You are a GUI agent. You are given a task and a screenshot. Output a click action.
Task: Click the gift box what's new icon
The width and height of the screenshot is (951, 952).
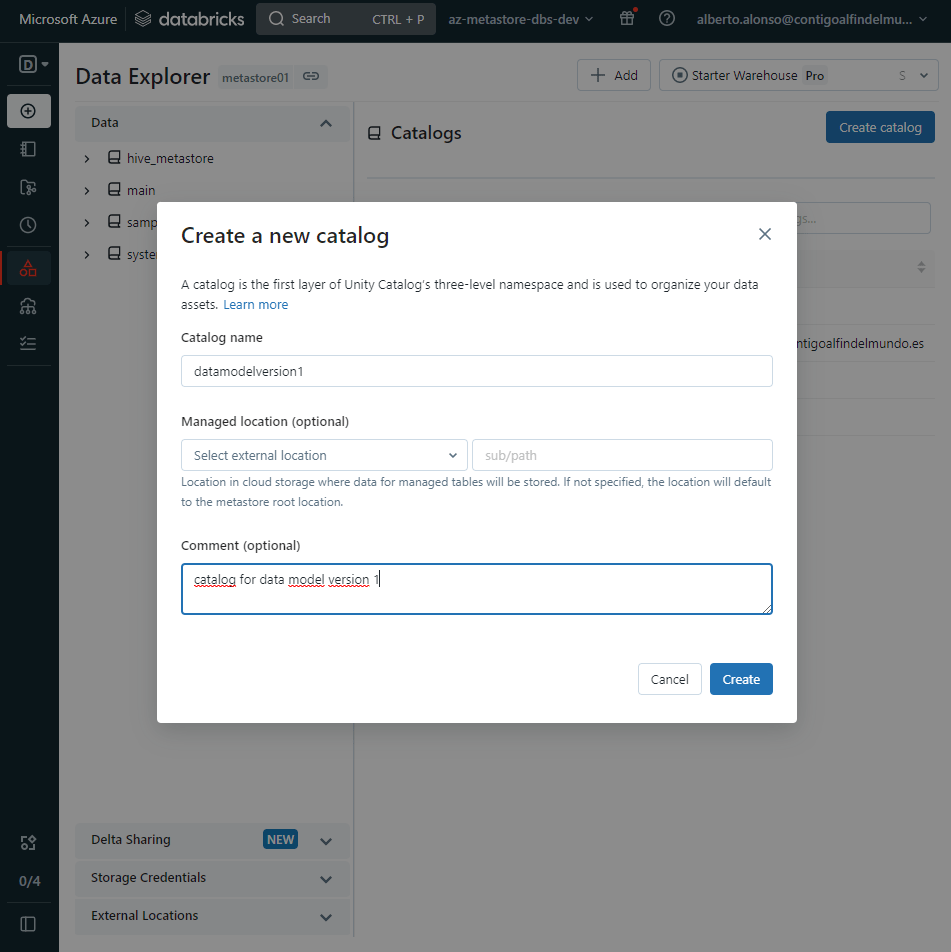coord(627,19)
